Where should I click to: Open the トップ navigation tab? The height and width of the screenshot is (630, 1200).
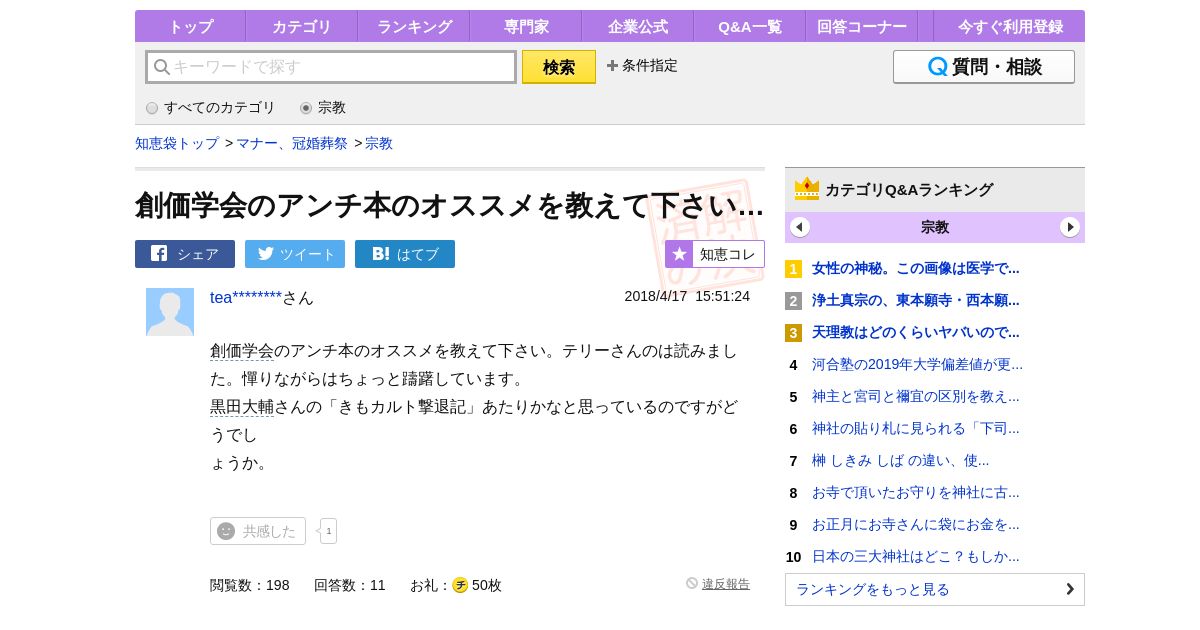190,27
